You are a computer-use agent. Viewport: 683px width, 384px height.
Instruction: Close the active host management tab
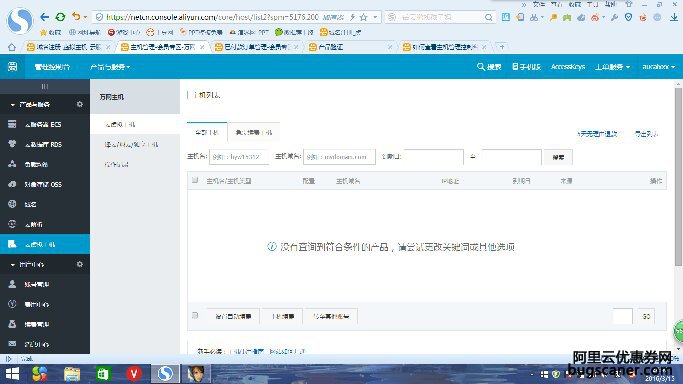pyautogui.click(x=202, y=47)
